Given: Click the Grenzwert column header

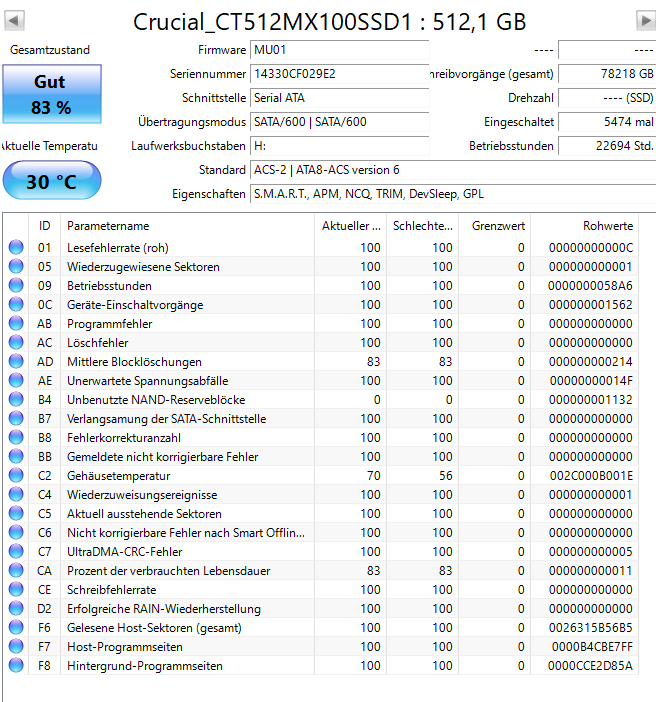Looking at the screenshot, I should coord(495,226).
